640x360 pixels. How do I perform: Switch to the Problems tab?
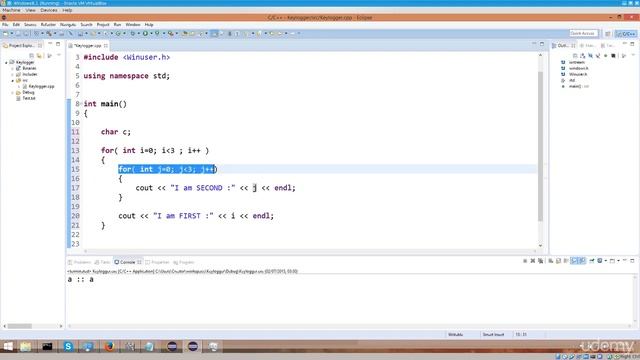80,262
